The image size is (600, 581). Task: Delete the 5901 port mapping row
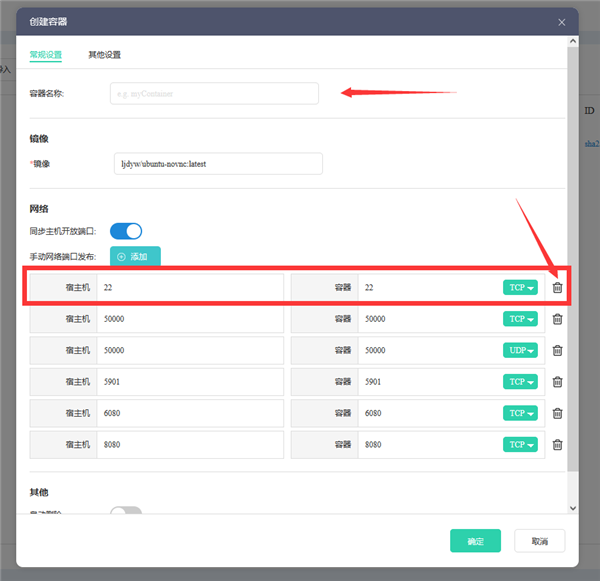point(557,382)
